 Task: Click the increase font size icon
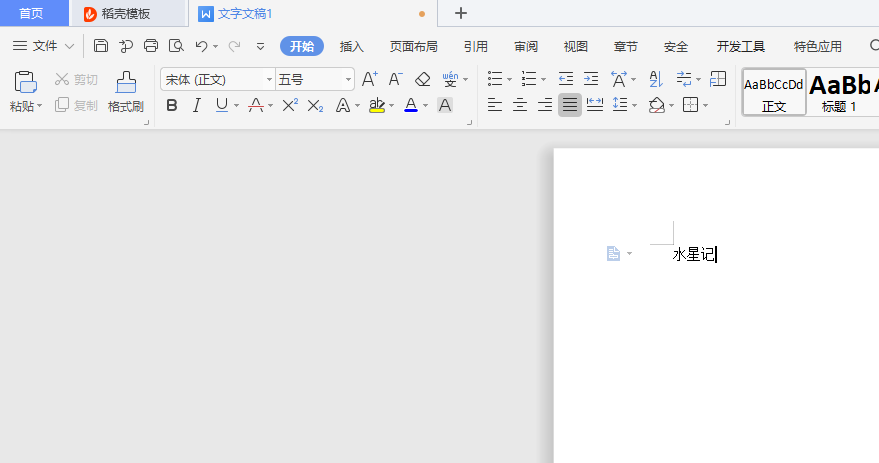point(369,79)
